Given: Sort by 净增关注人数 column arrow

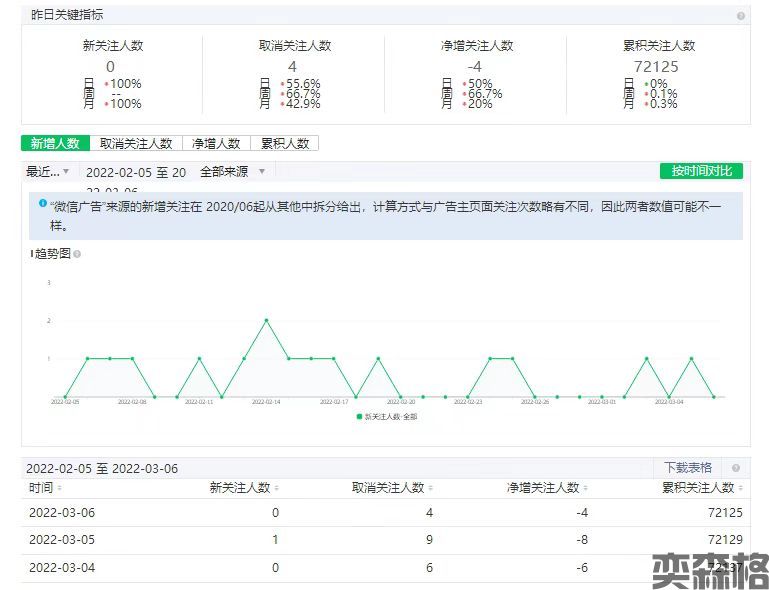Looking at the screenshot, I should coord(586,488).
